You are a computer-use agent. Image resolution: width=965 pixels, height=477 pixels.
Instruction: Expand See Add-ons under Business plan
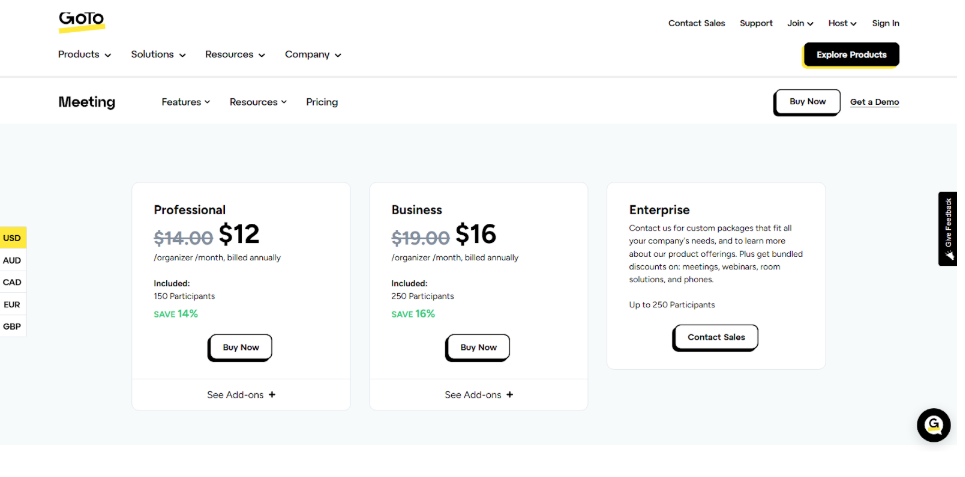point(479,395)
